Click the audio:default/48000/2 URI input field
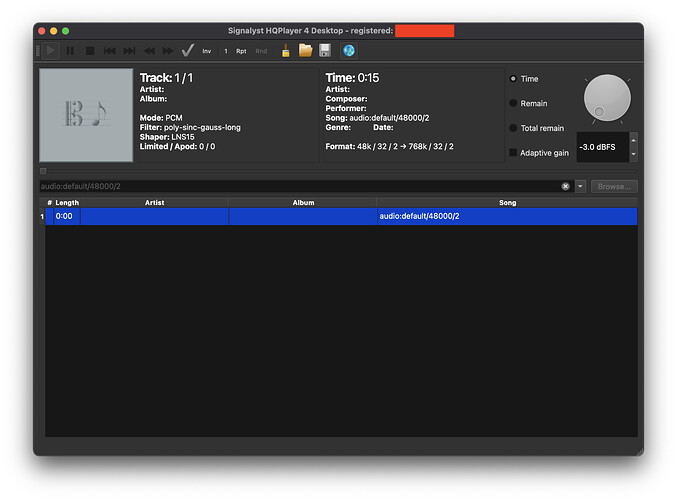This screenshot has width=676, height=500. pos(299,186)
